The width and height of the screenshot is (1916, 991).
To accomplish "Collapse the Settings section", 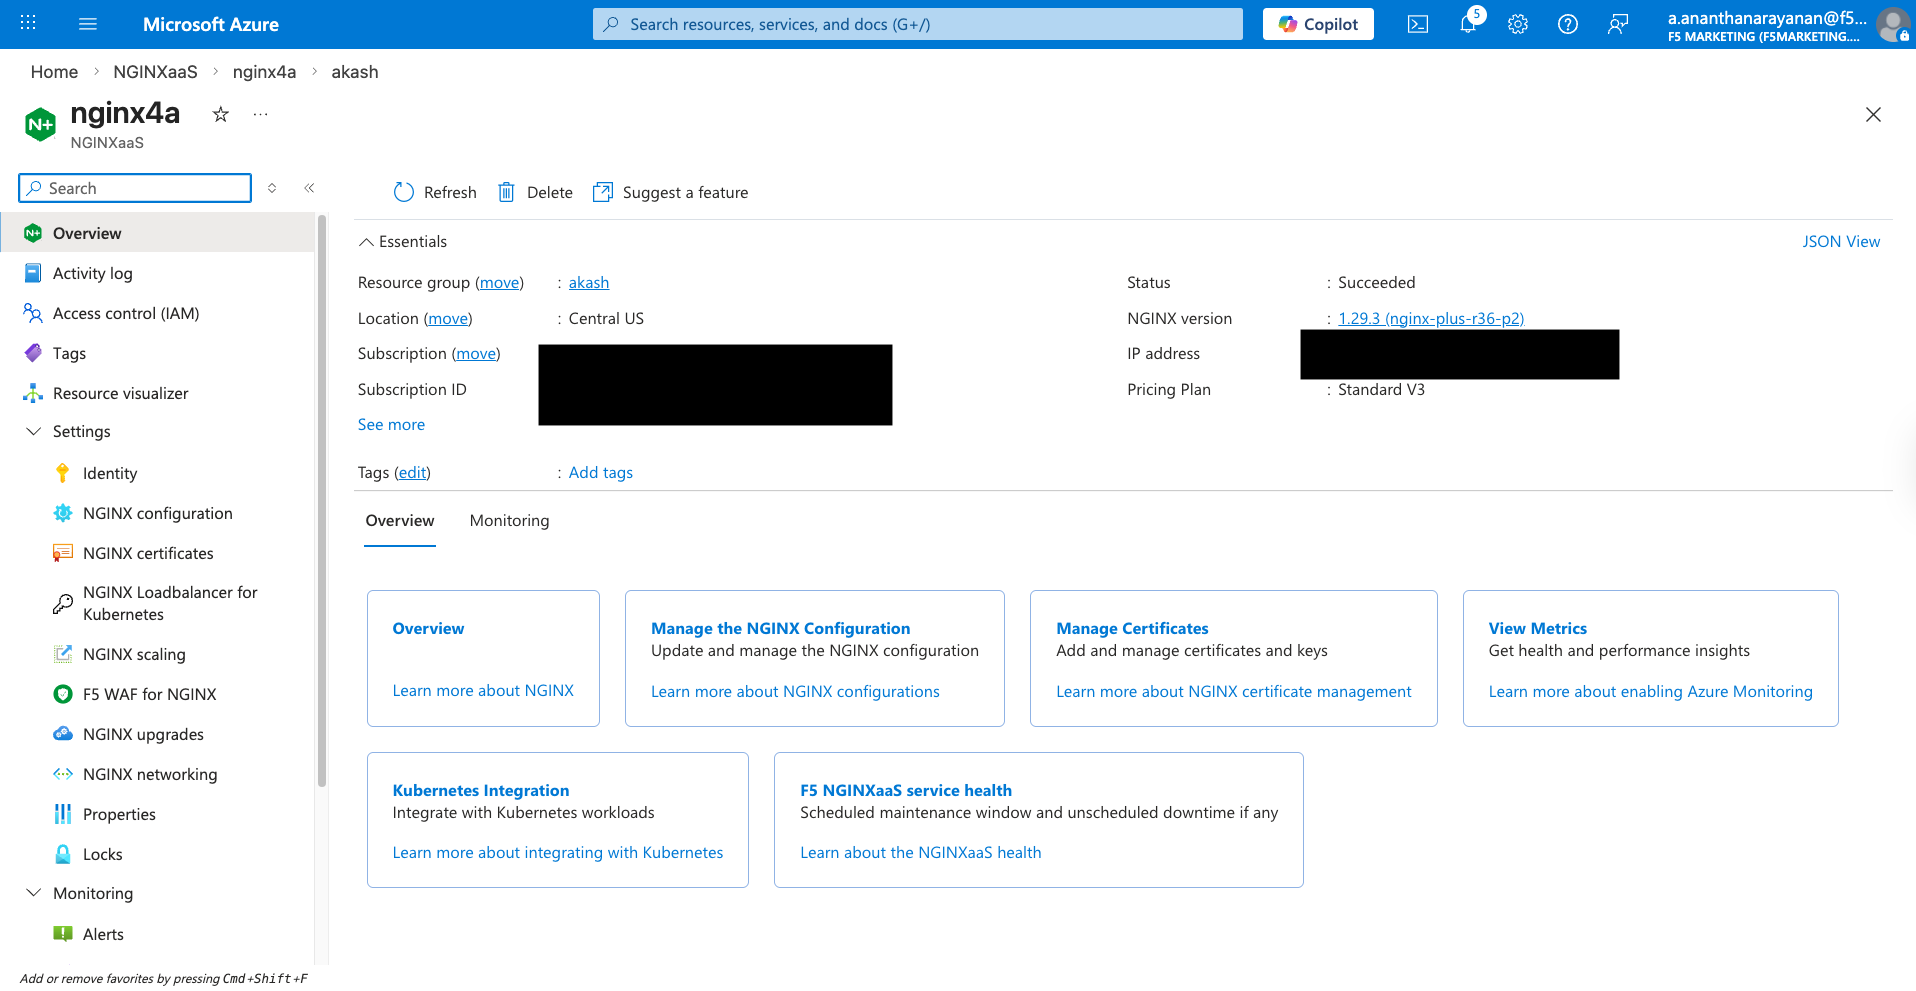I will (x=33, y=431).
